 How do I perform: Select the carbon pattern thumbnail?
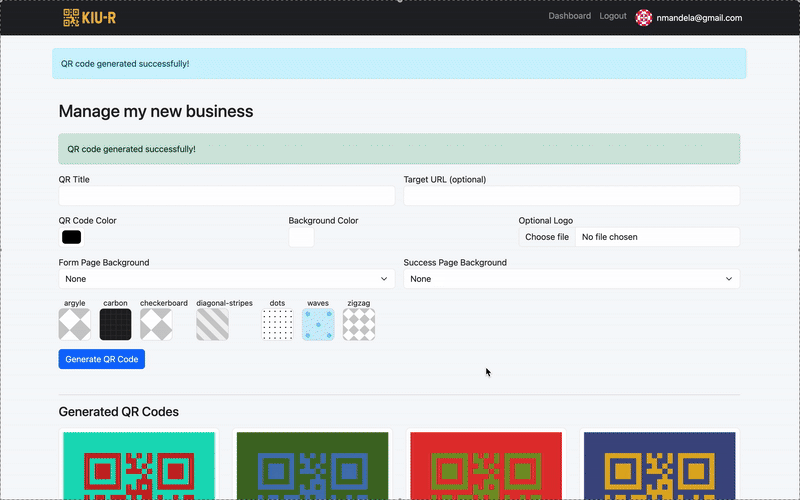(x=115, y=324)
